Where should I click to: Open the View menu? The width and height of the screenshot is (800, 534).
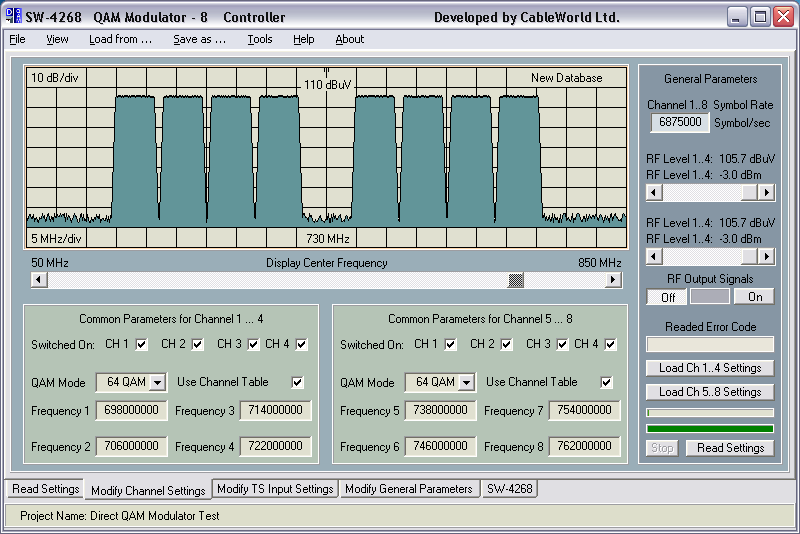[57, 39]
